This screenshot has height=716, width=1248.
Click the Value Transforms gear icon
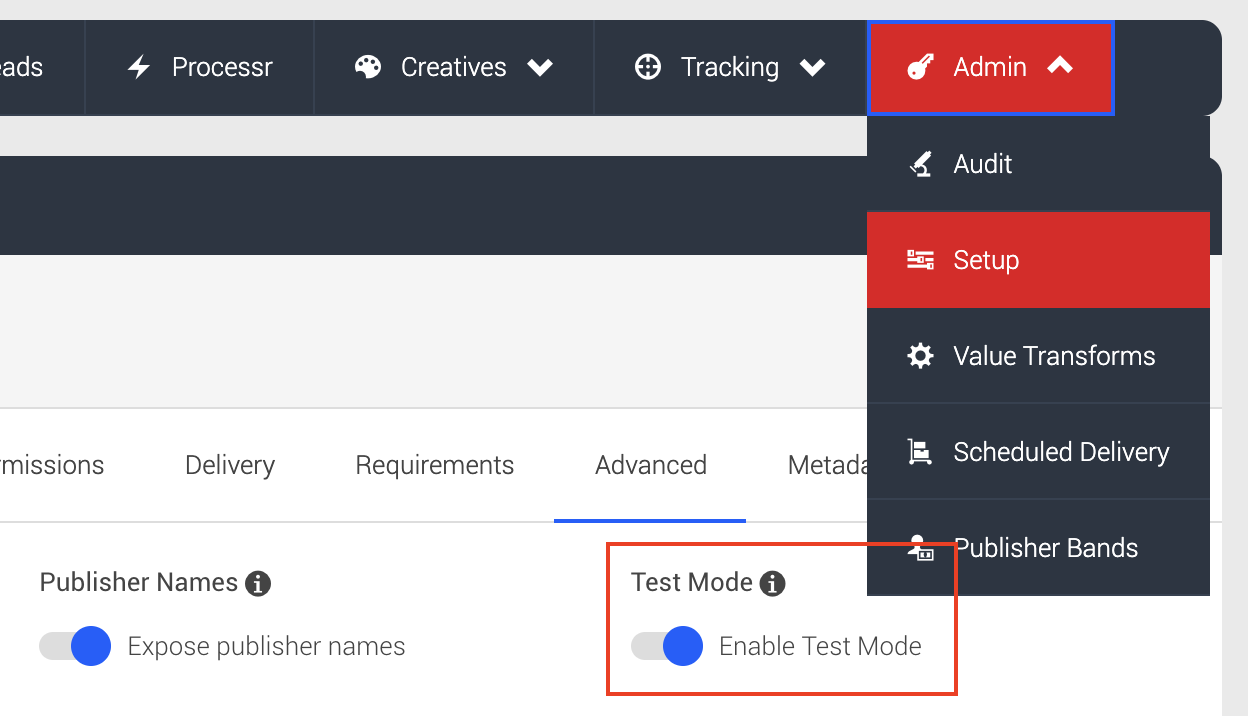(x=920, y=356)
